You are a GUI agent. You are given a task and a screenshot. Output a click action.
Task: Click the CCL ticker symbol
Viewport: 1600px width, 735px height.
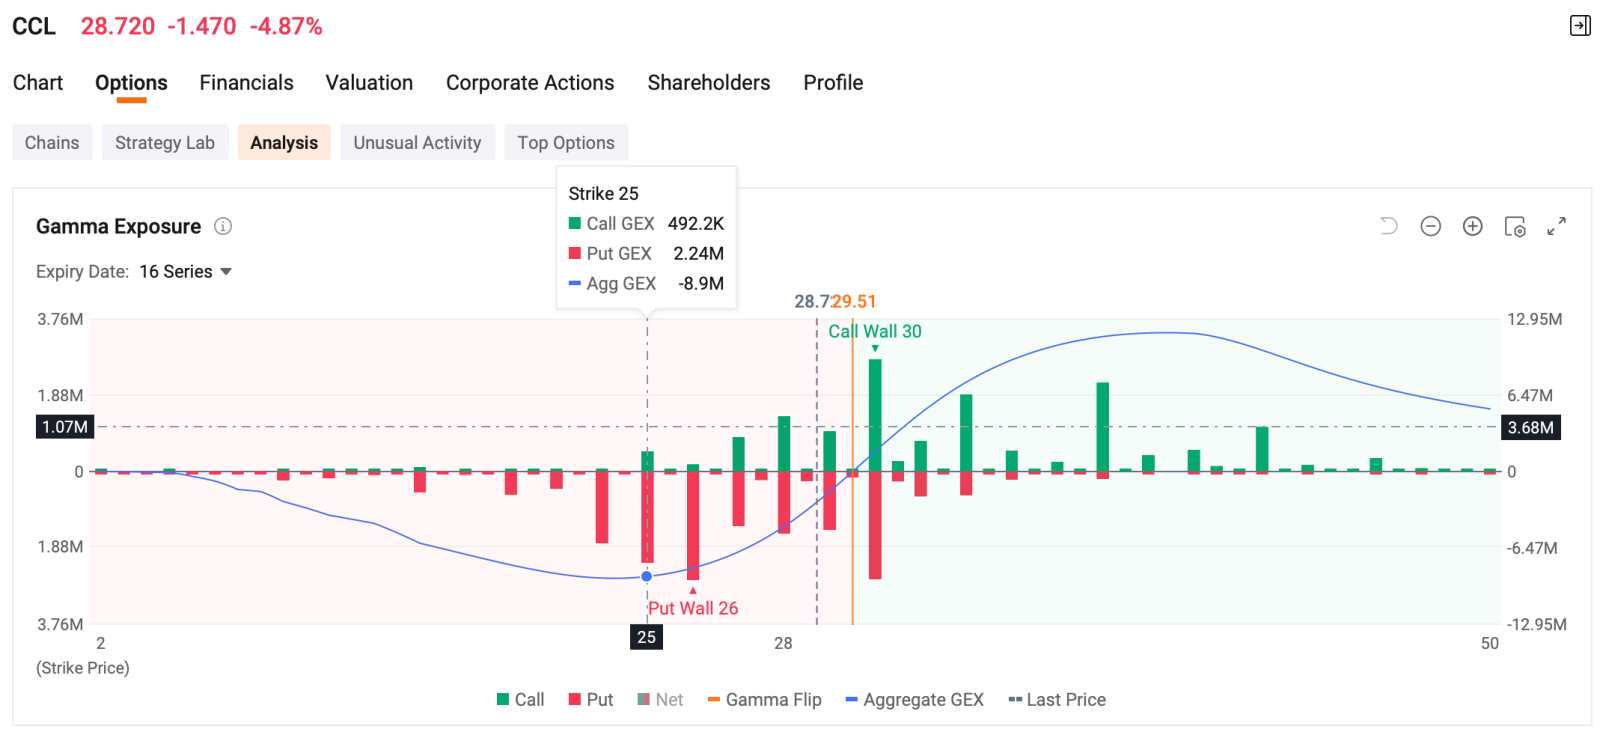[x=34, y=26]
